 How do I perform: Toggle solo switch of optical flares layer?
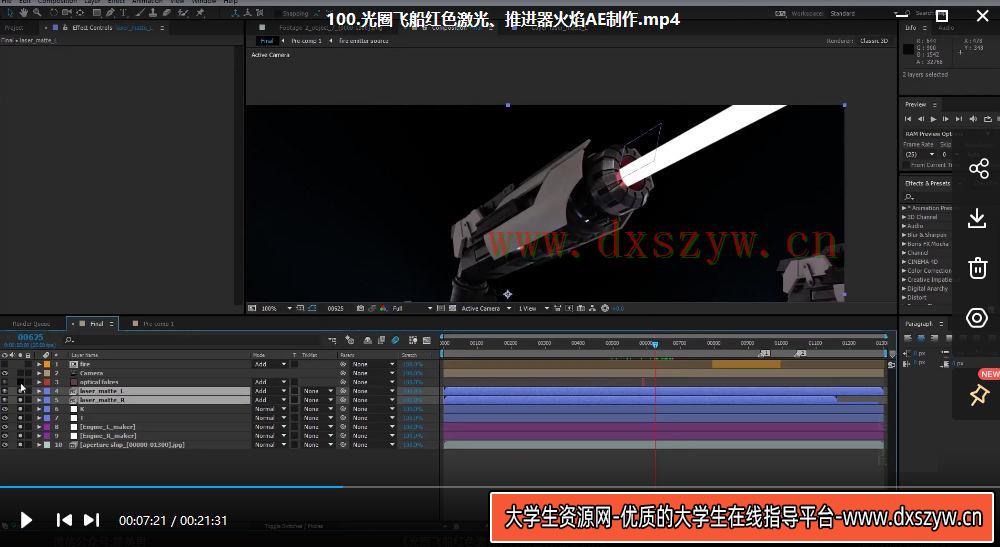(x=20, y=382)
